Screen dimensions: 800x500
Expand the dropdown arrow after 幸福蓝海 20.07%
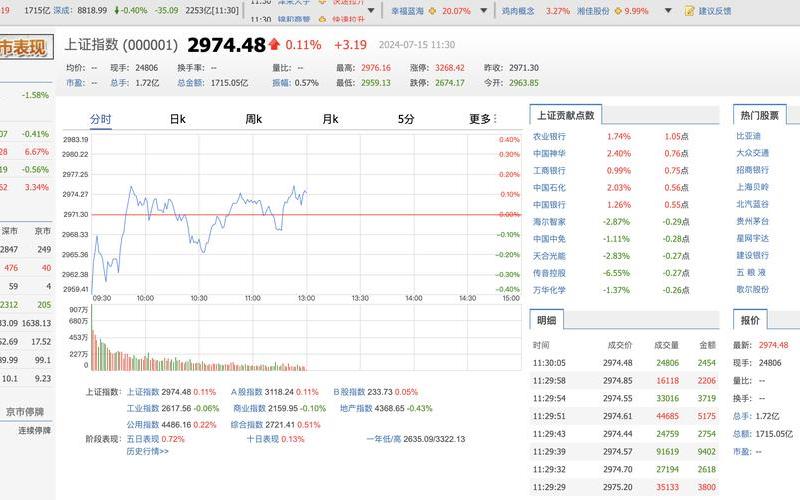point(483,11)
